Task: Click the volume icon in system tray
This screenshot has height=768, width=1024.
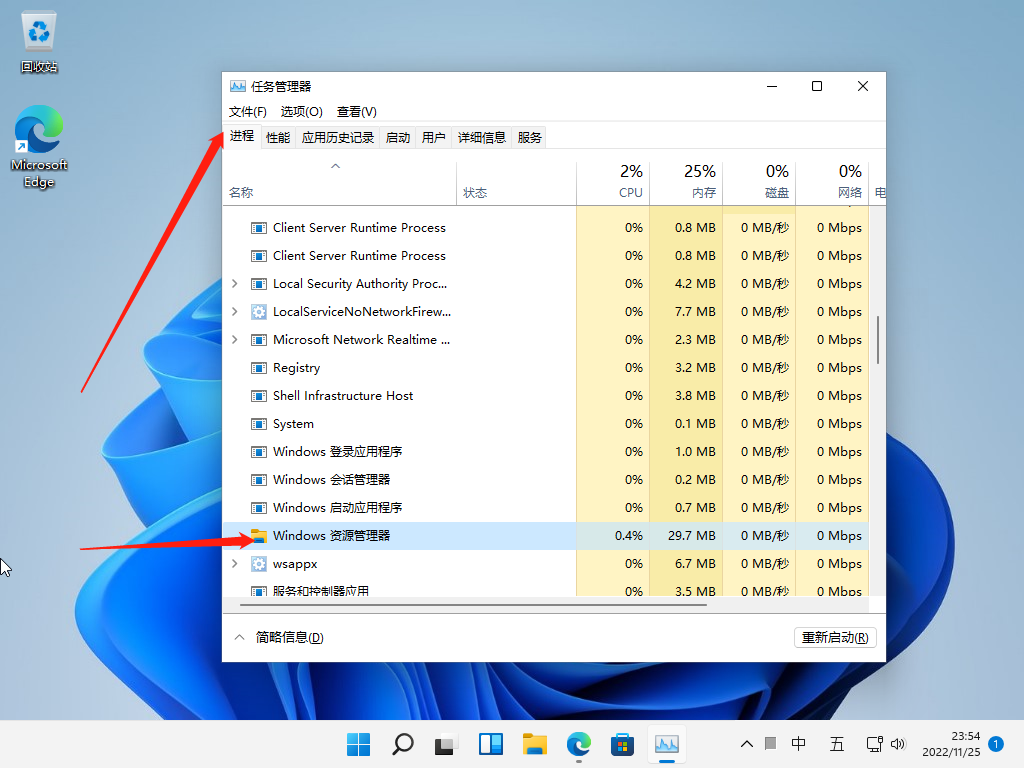Action: [898, 744]
